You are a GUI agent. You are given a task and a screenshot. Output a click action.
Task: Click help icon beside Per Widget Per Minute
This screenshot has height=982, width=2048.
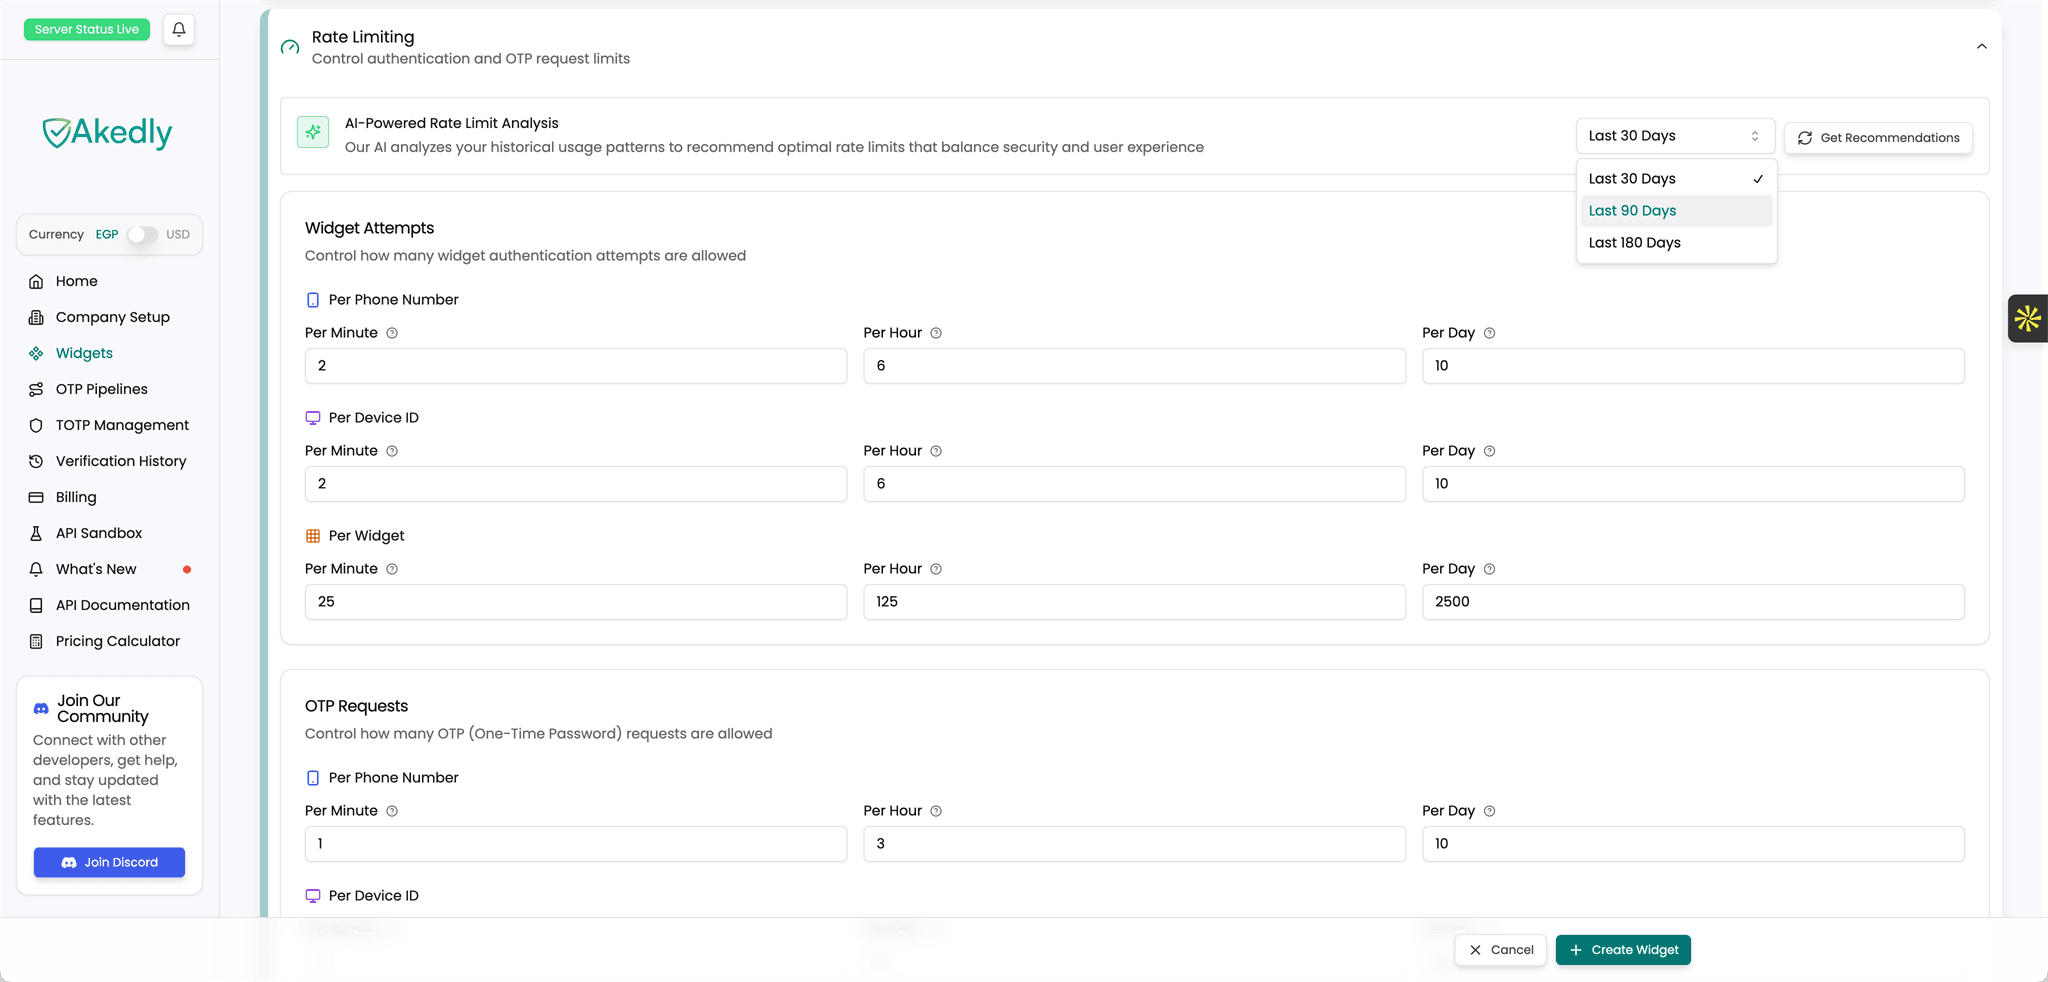pos(392,569)
